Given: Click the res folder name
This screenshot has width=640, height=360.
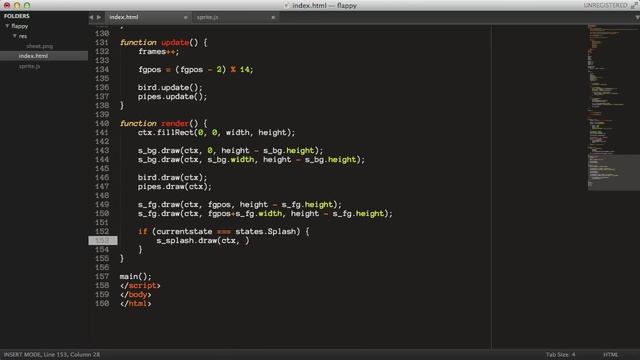Looking at the screenshot, I should pyautogui.click(x=22, y=36).
